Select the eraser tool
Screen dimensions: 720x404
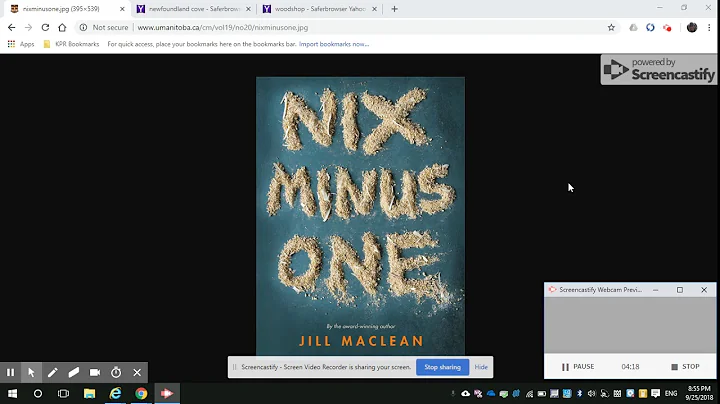73,372
